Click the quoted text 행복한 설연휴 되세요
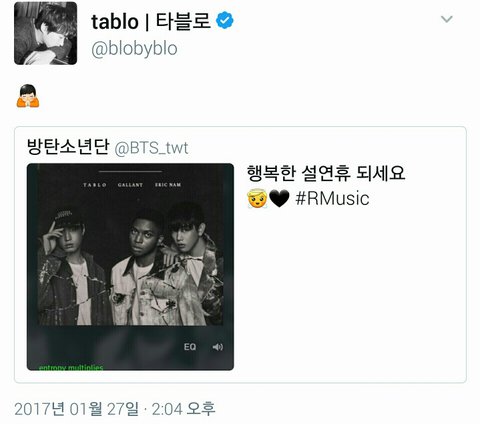The image size is (480, 424). click(326, 173)
